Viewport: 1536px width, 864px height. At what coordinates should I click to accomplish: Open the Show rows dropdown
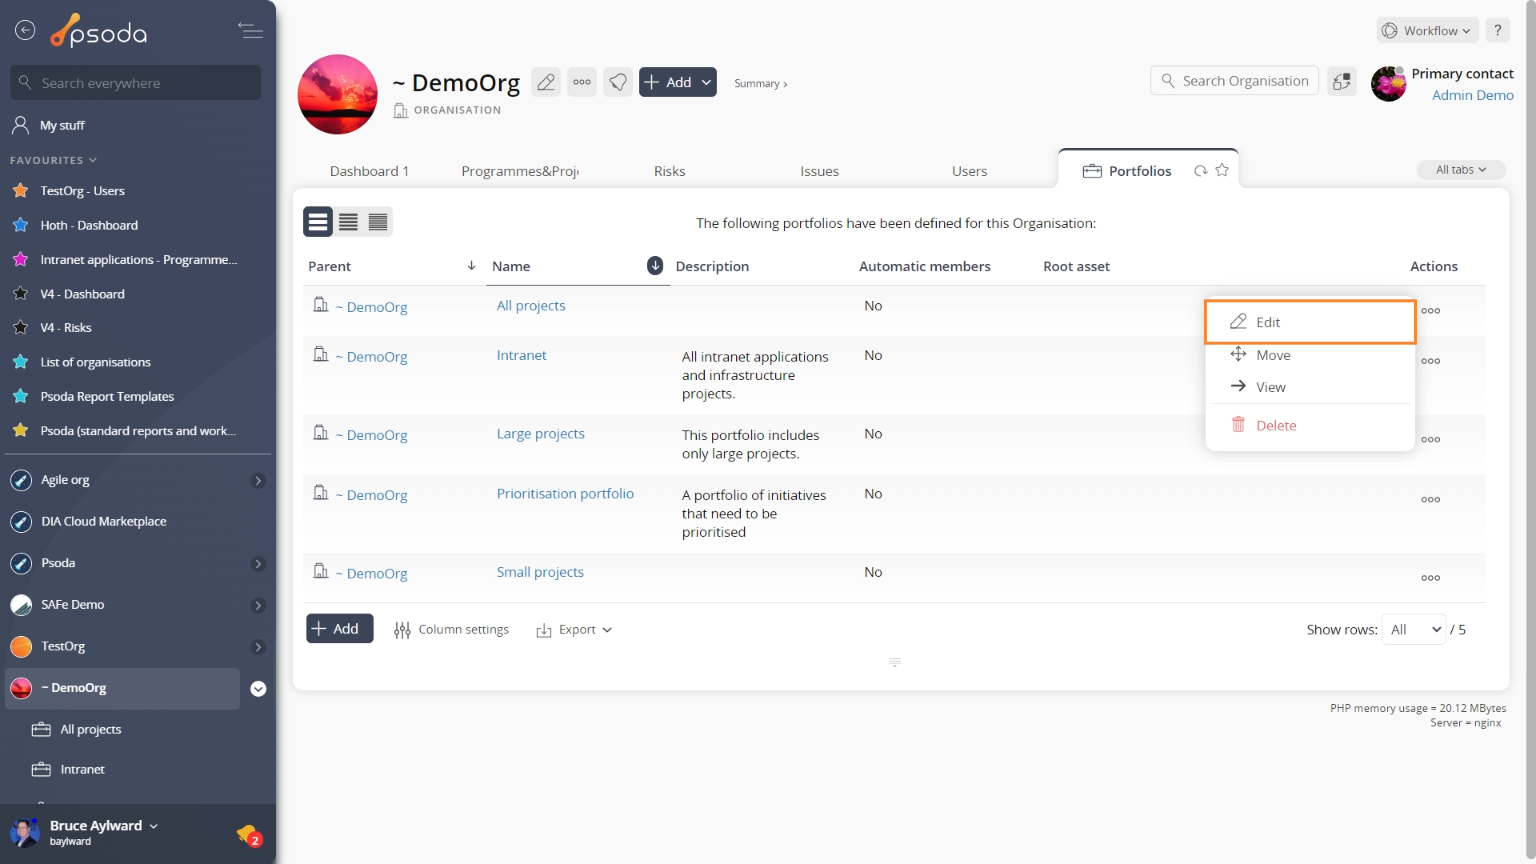[1414, 629]
